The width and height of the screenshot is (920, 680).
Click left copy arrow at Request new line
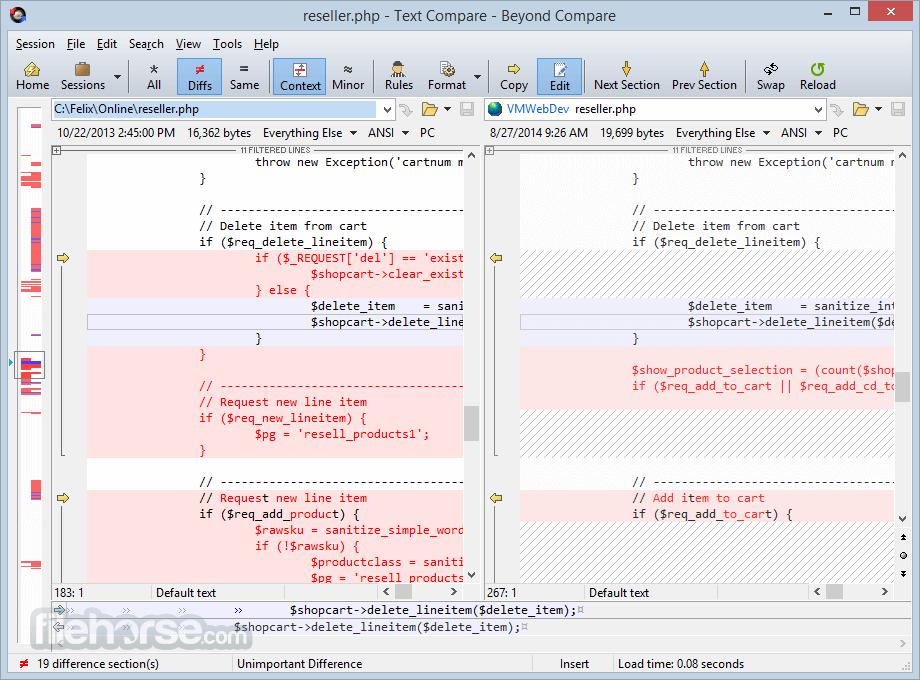63,498
